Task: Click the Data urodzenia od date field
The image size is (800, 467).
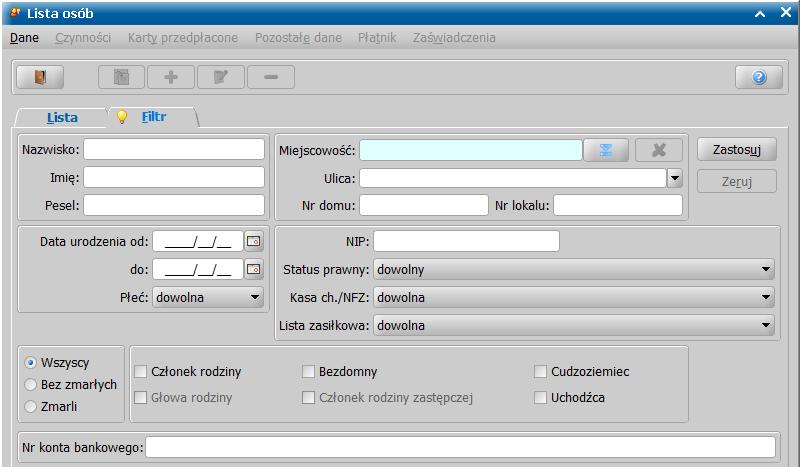Action: tap(198, 241)
